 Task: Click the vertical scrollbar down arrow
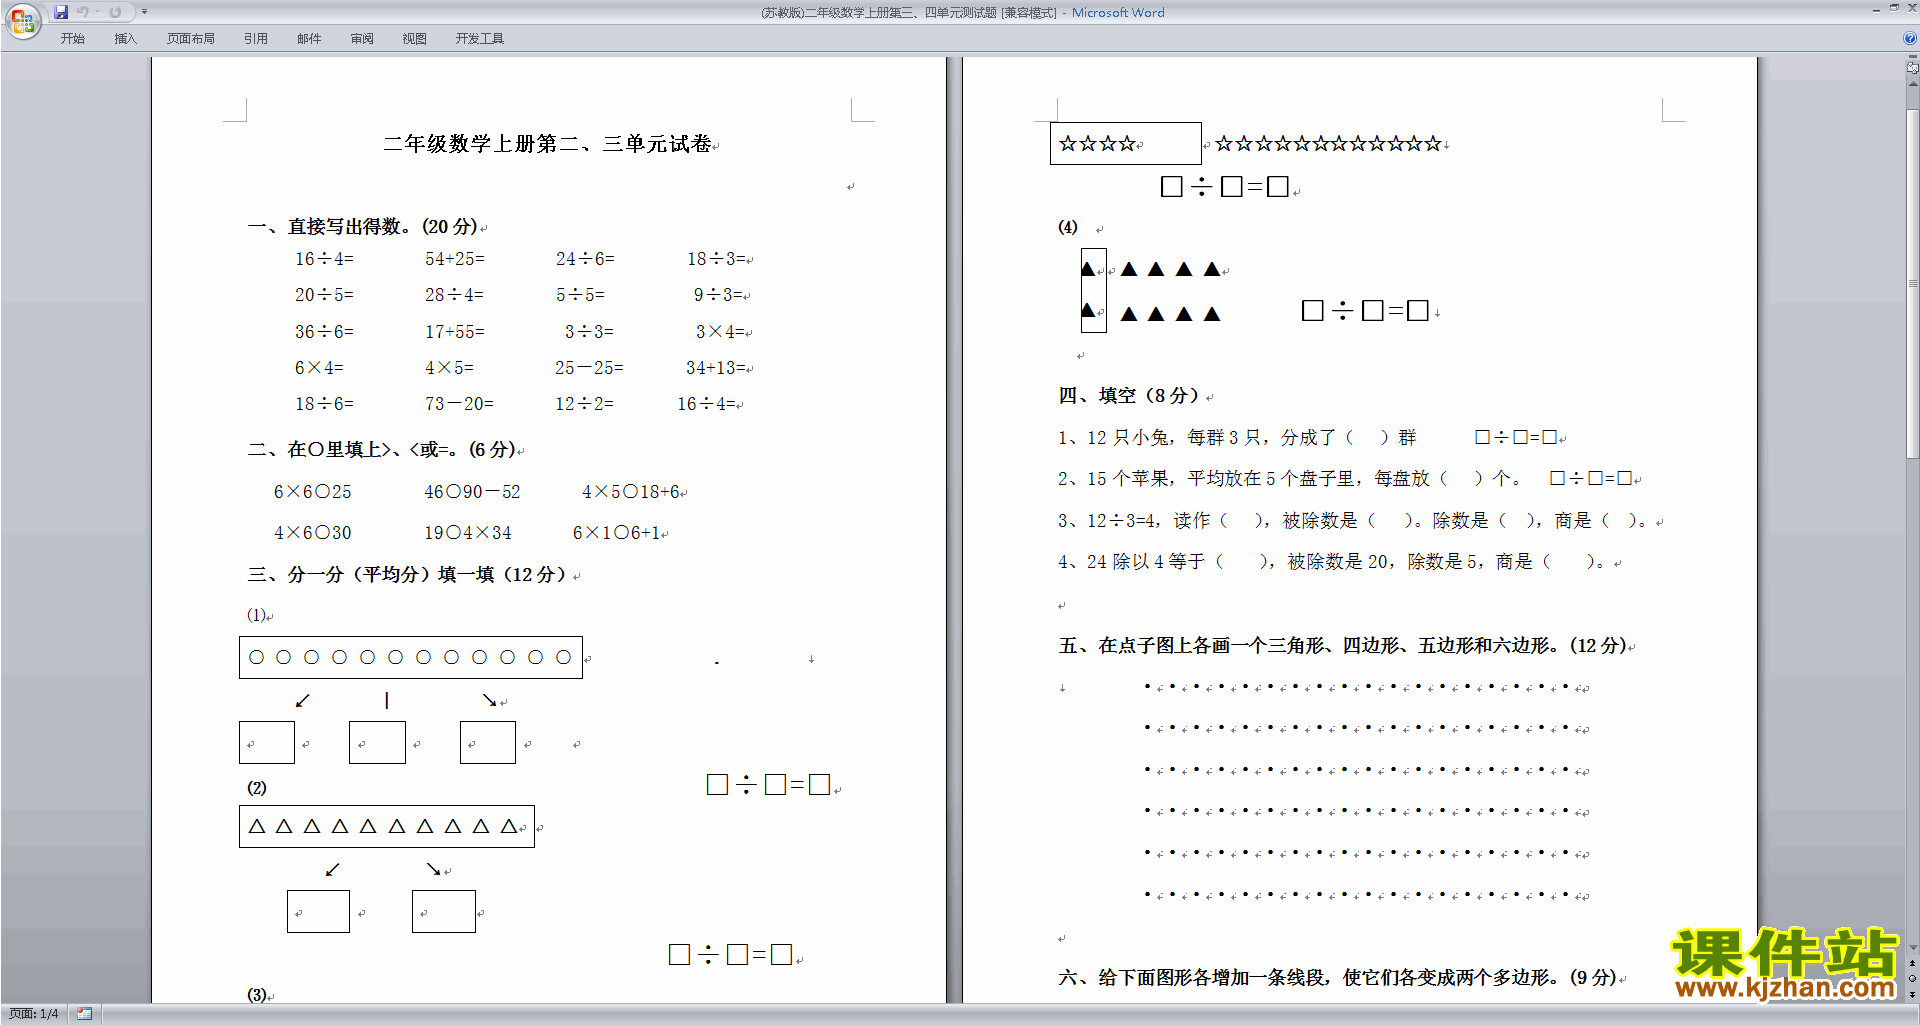(x=1912, y=947)
